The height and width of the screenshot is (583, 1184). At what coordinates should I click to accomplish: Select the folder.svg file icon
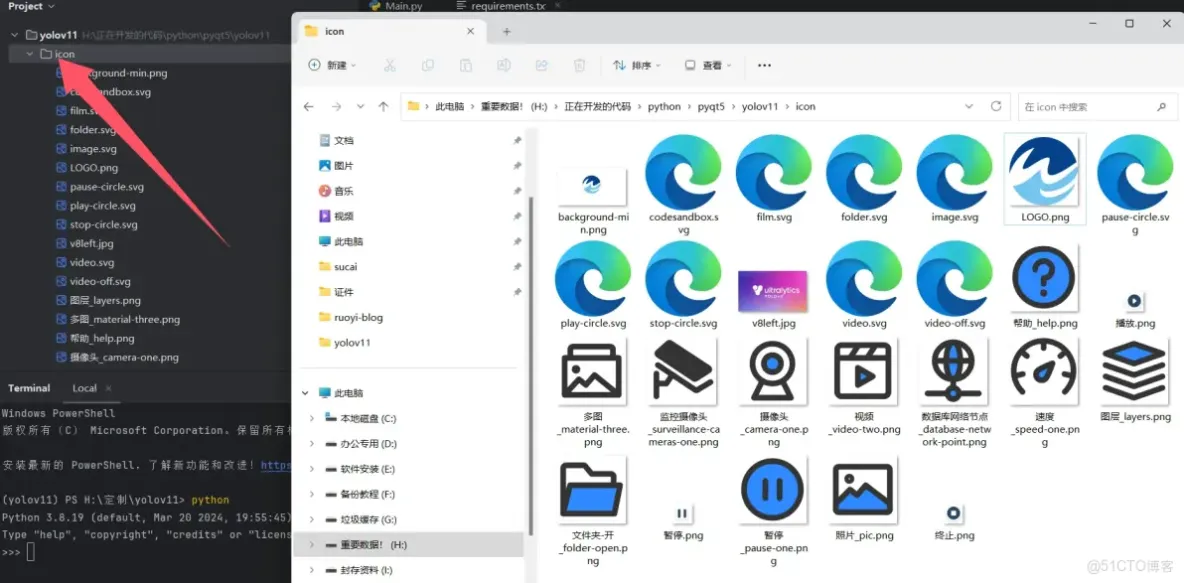(x=865, y=172)
